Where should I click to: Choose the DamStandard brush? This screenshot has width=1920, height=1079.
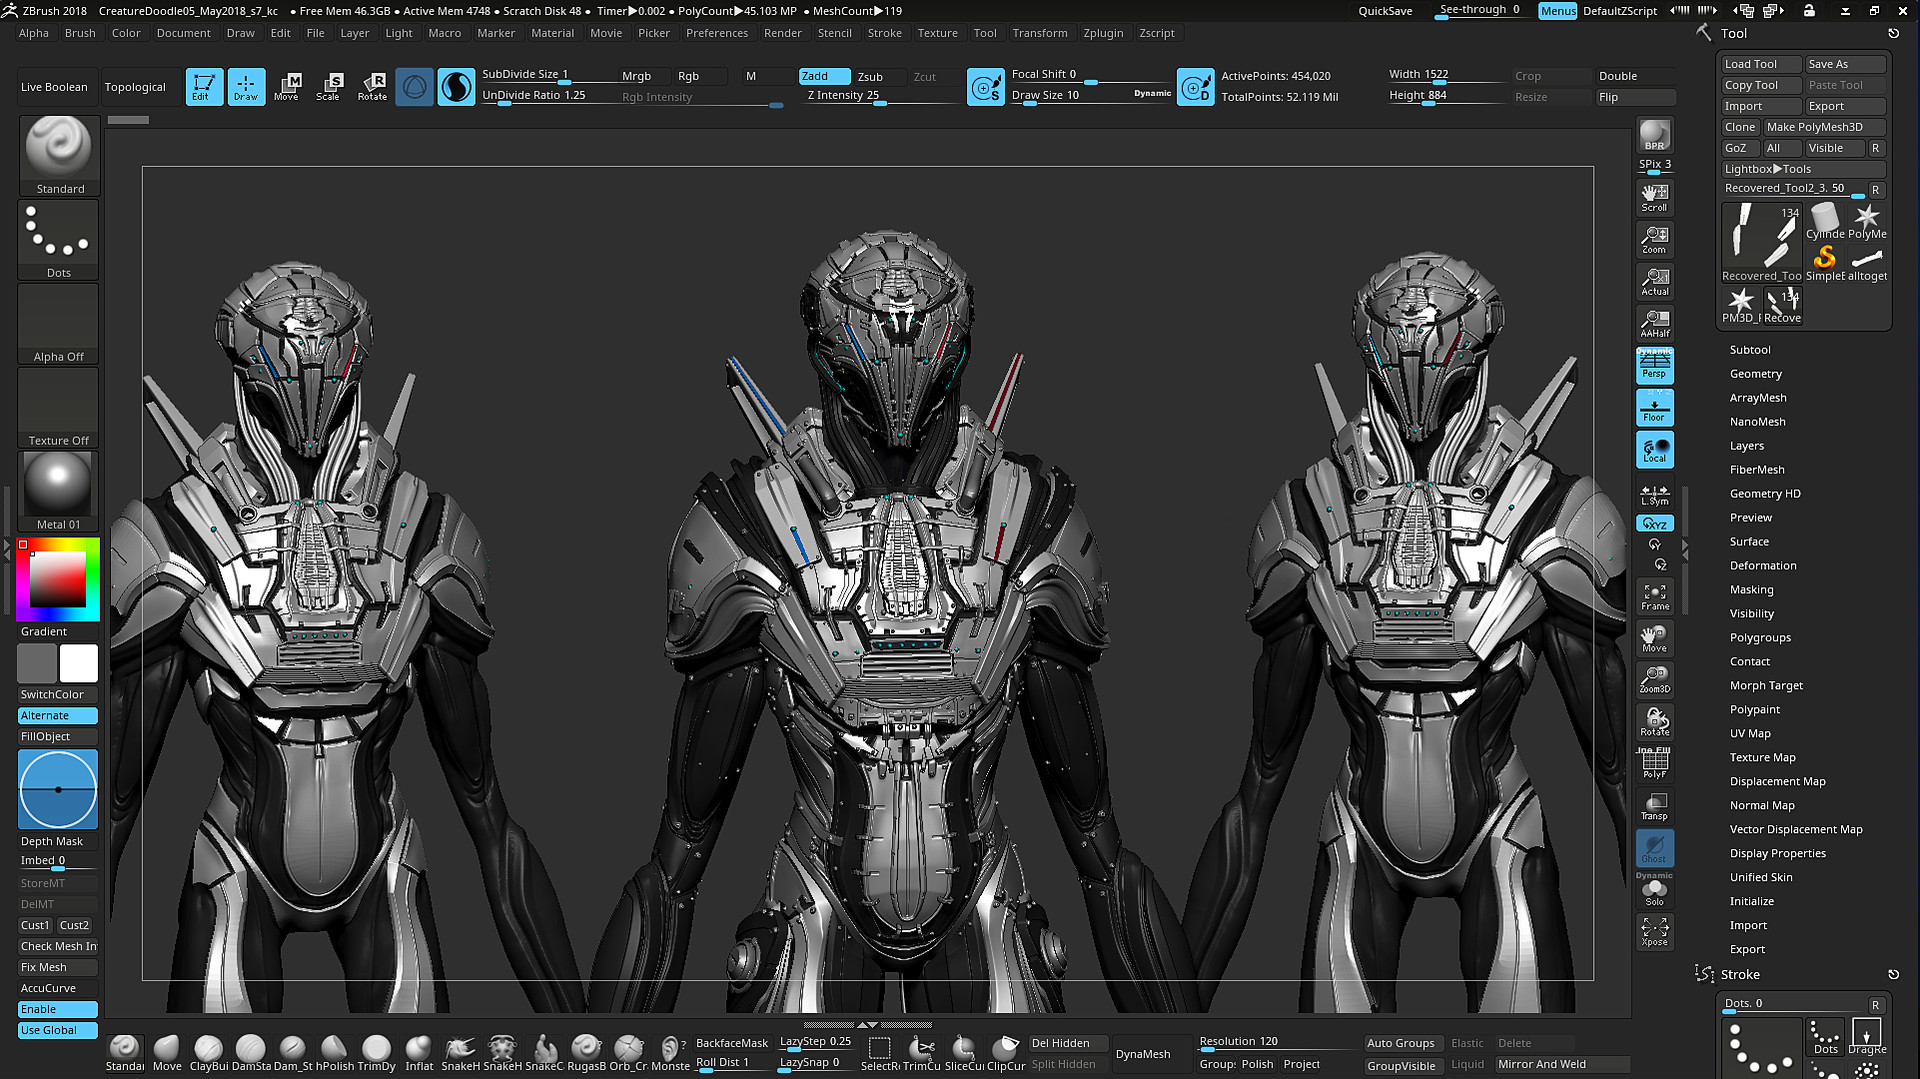(x=250, y=1053)
